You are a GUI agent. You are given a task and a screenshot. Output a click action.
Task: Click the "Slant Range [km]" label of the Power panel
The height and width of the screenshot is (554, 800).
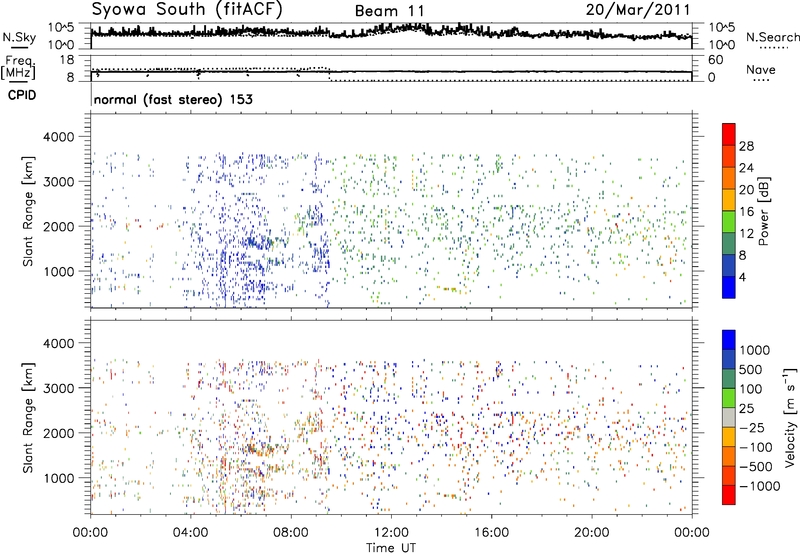click(x=28, y=211)
